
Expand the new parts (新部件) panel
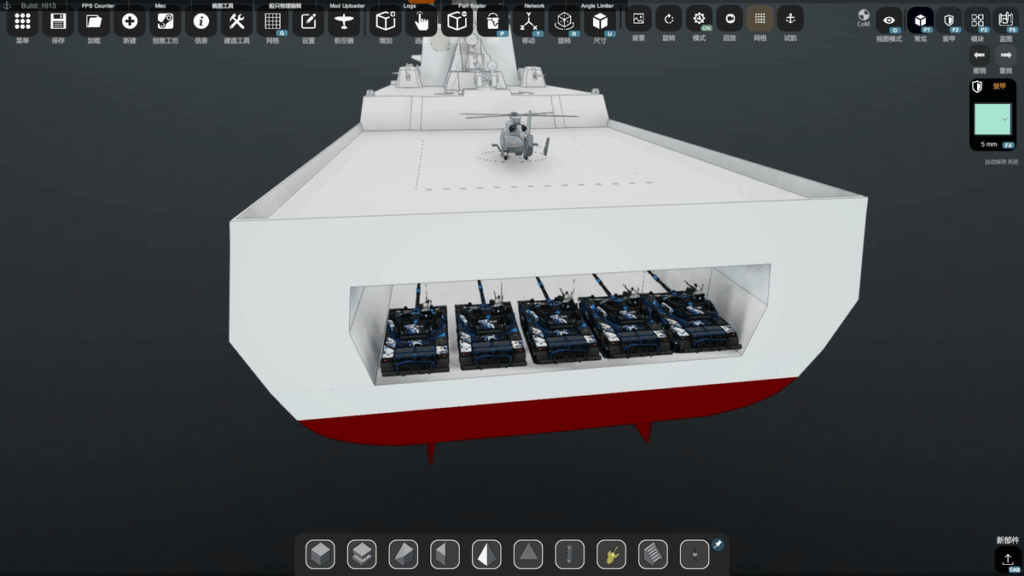[1007, 558]
